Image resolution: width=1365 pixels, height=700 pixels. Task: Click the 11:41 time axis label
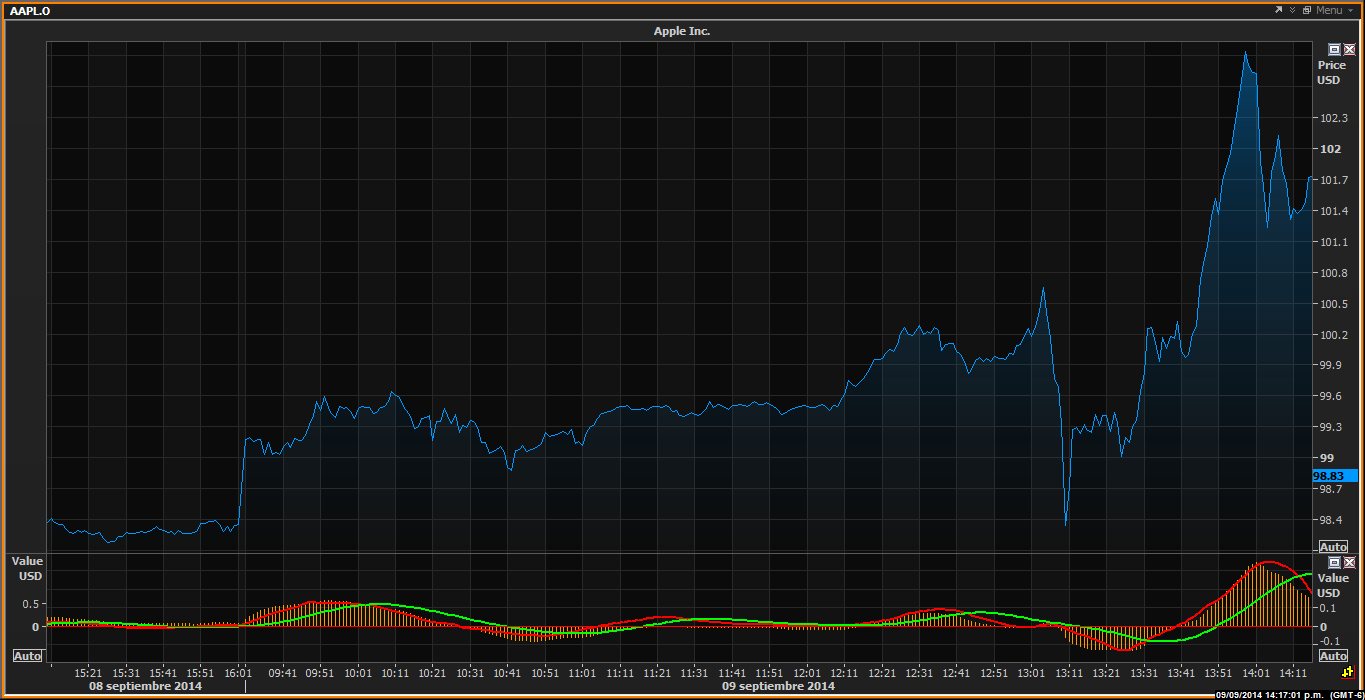pyautogui.click(x=732, y=673)
